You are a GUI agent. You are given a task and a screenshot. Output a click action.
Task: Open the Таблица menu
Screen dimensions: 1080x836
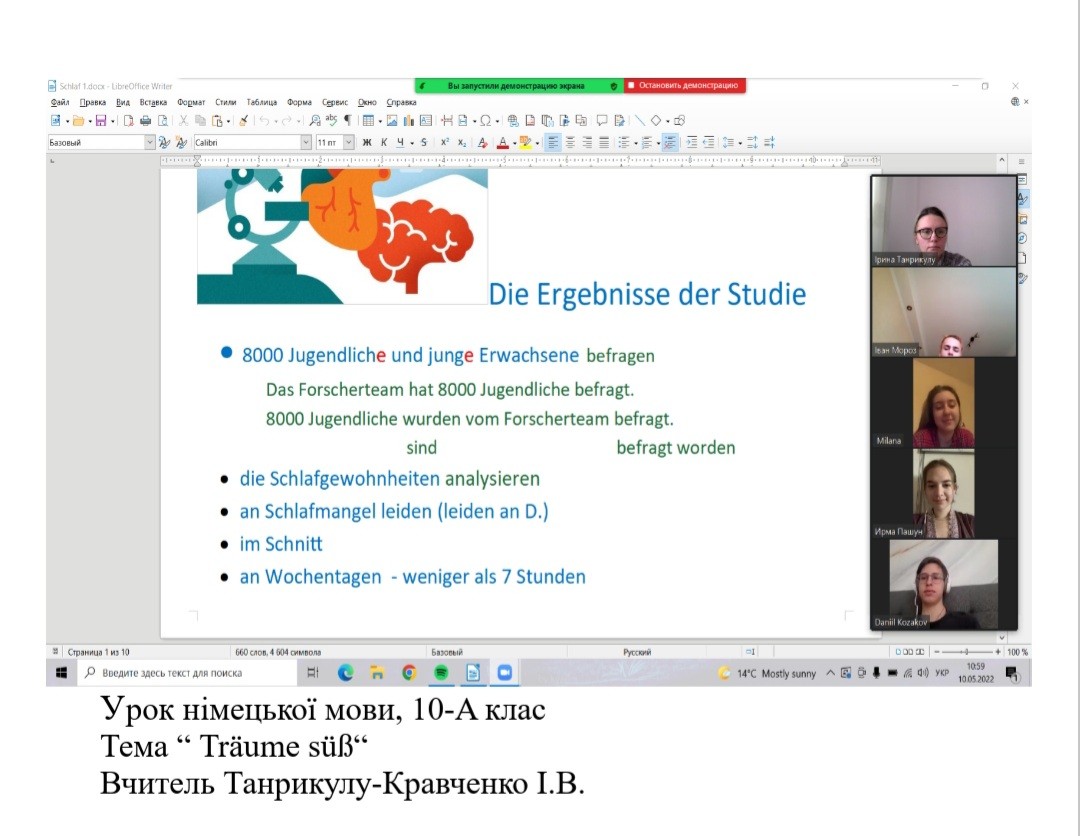point(261,102)
